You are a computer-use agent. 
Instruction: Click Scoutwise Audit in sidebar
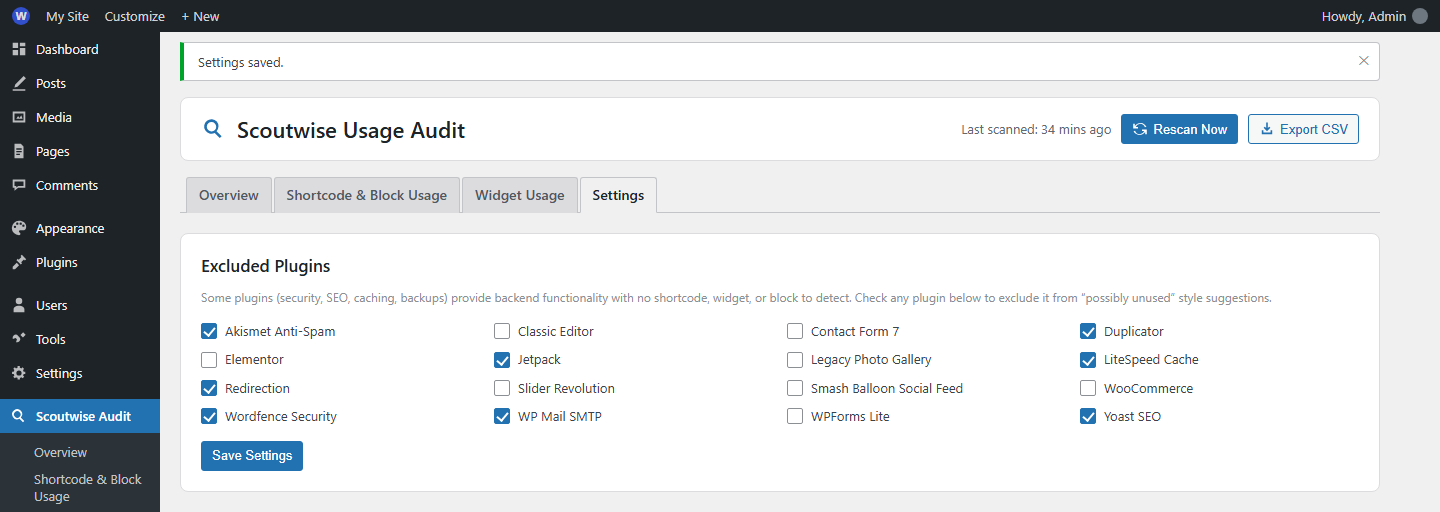coord(80,416)
